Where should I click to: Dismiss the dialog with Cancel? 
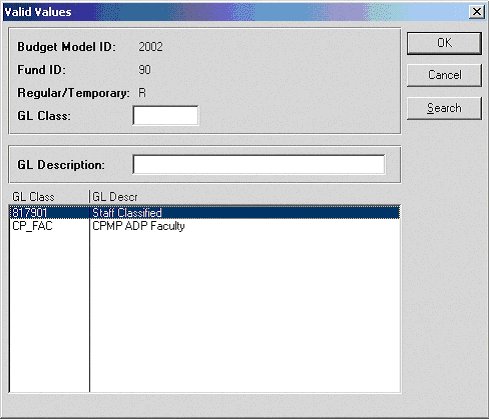coord(444,75)
